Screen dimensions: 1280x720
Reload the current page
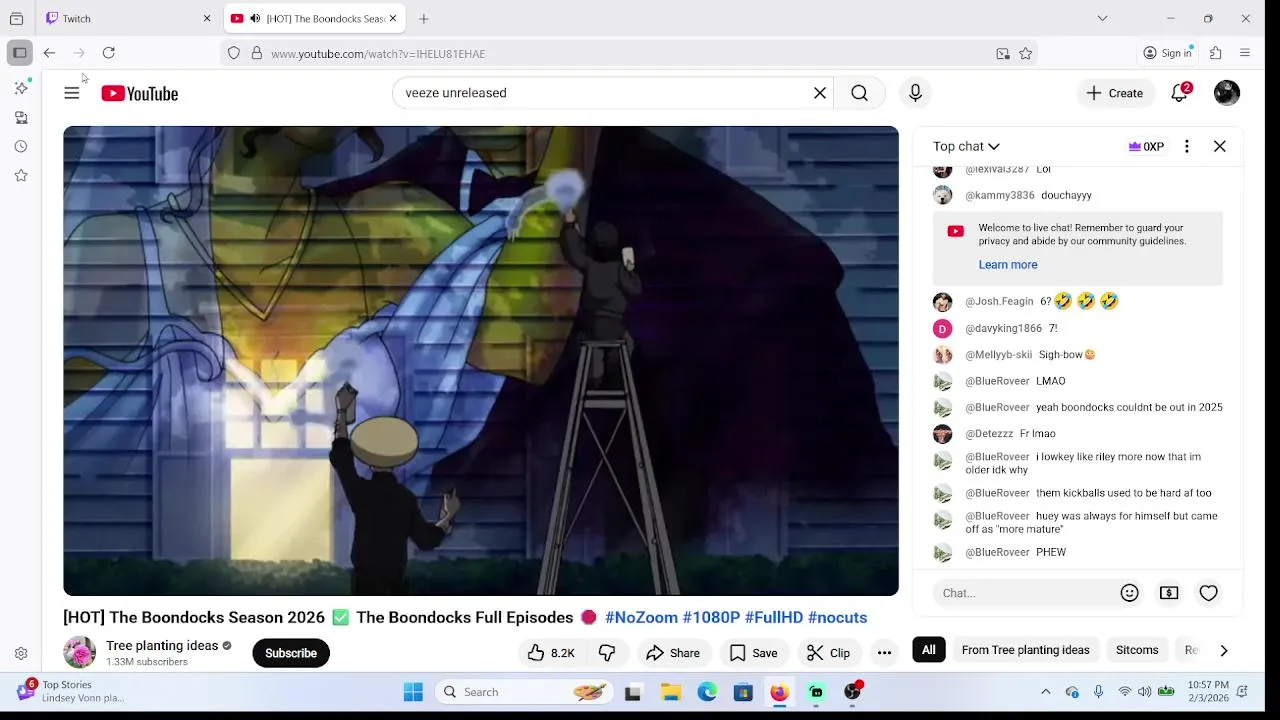pos(109,53)
